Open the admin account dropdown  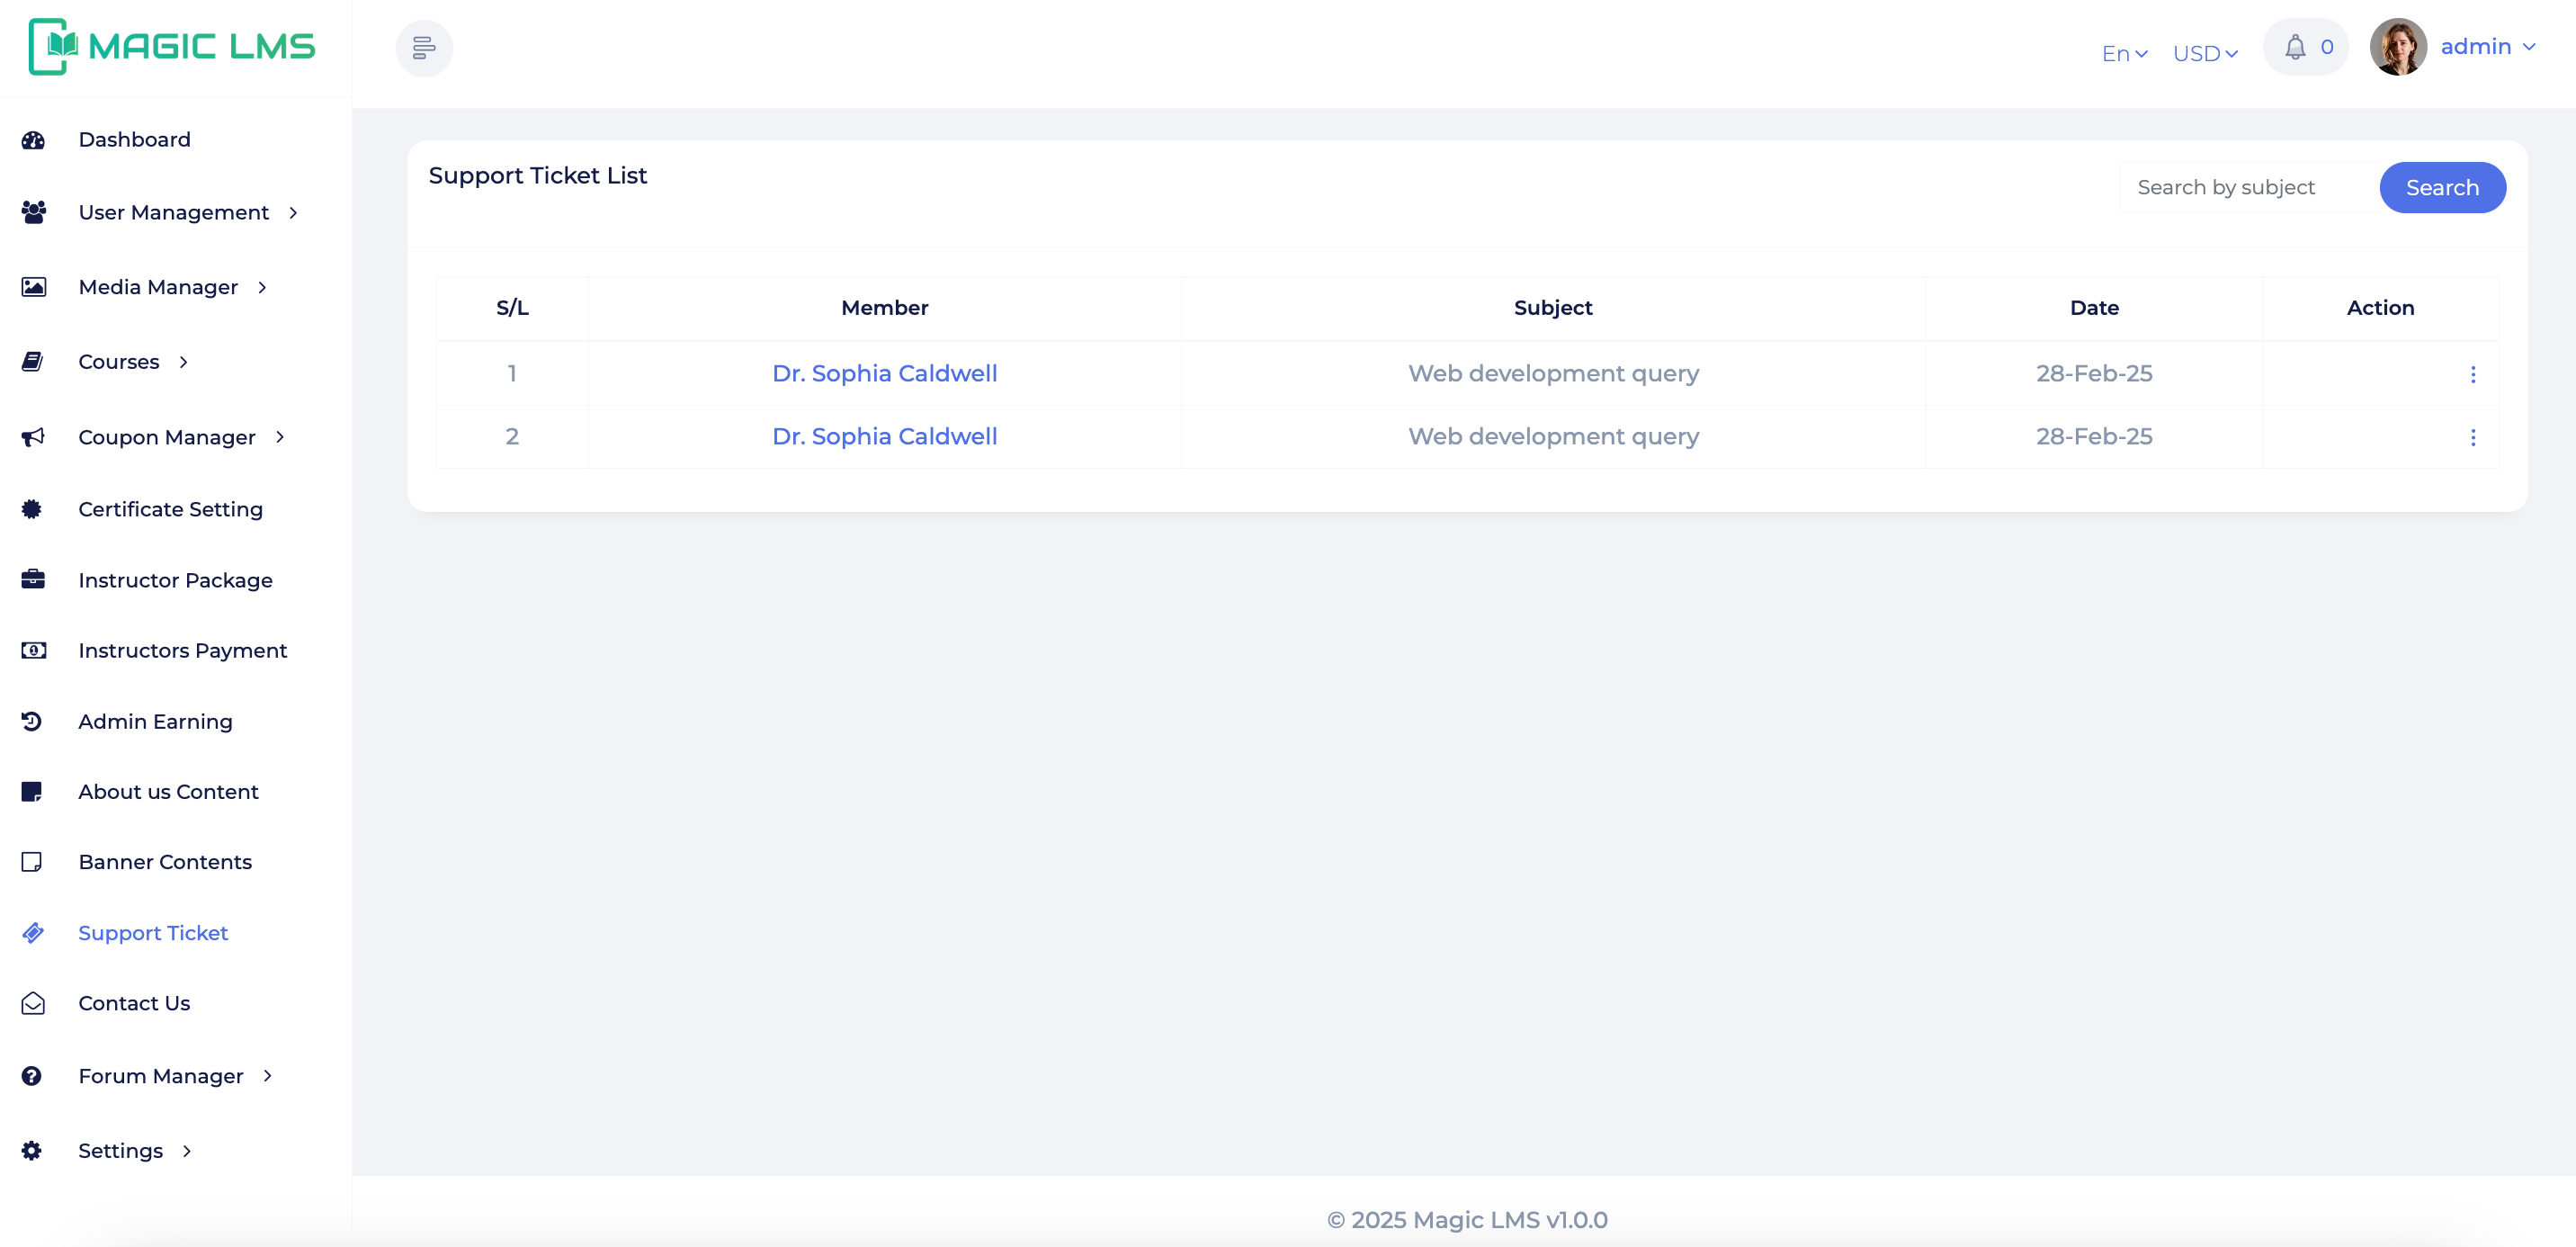[2487, 47]
